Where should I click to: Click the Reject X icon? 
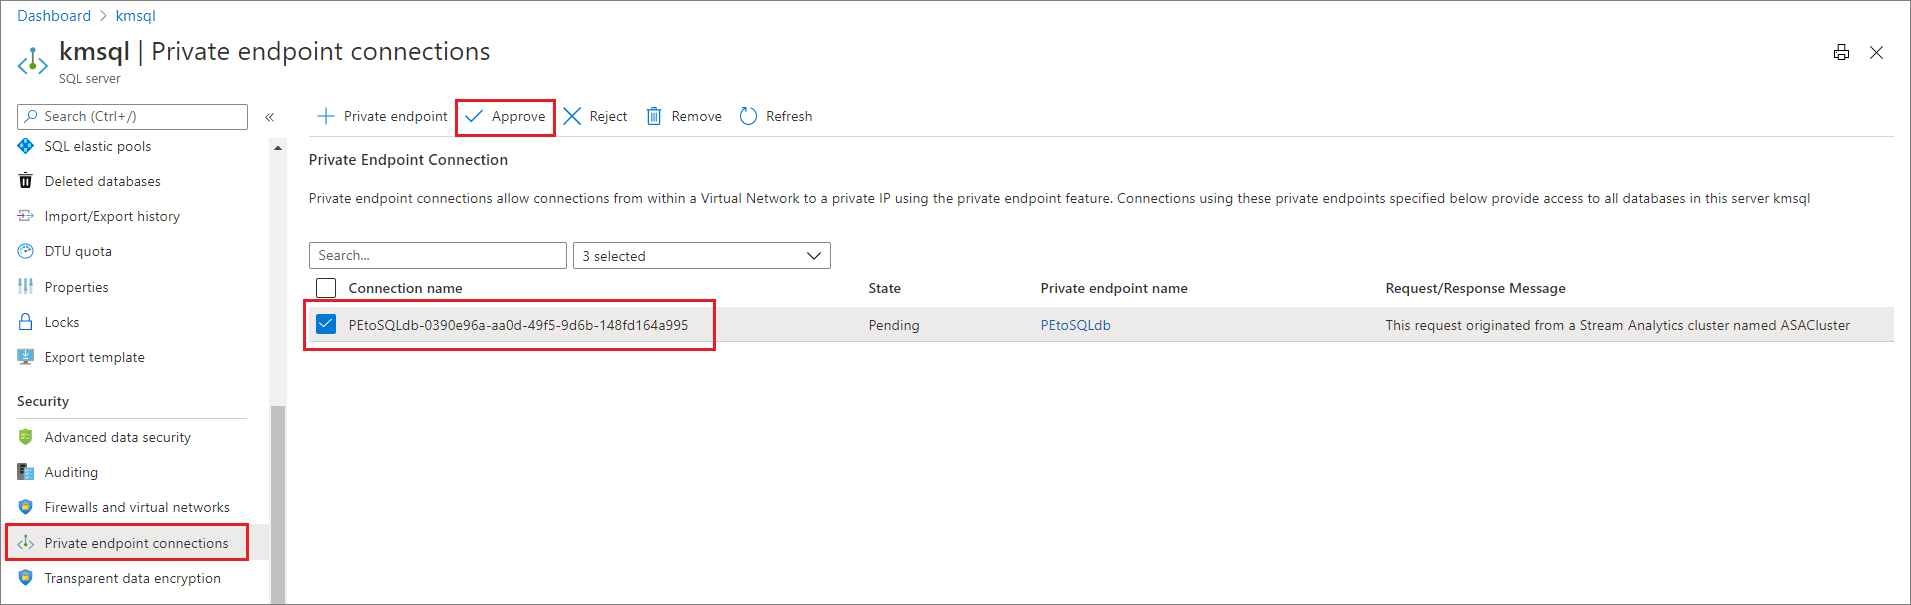(572, 116)
